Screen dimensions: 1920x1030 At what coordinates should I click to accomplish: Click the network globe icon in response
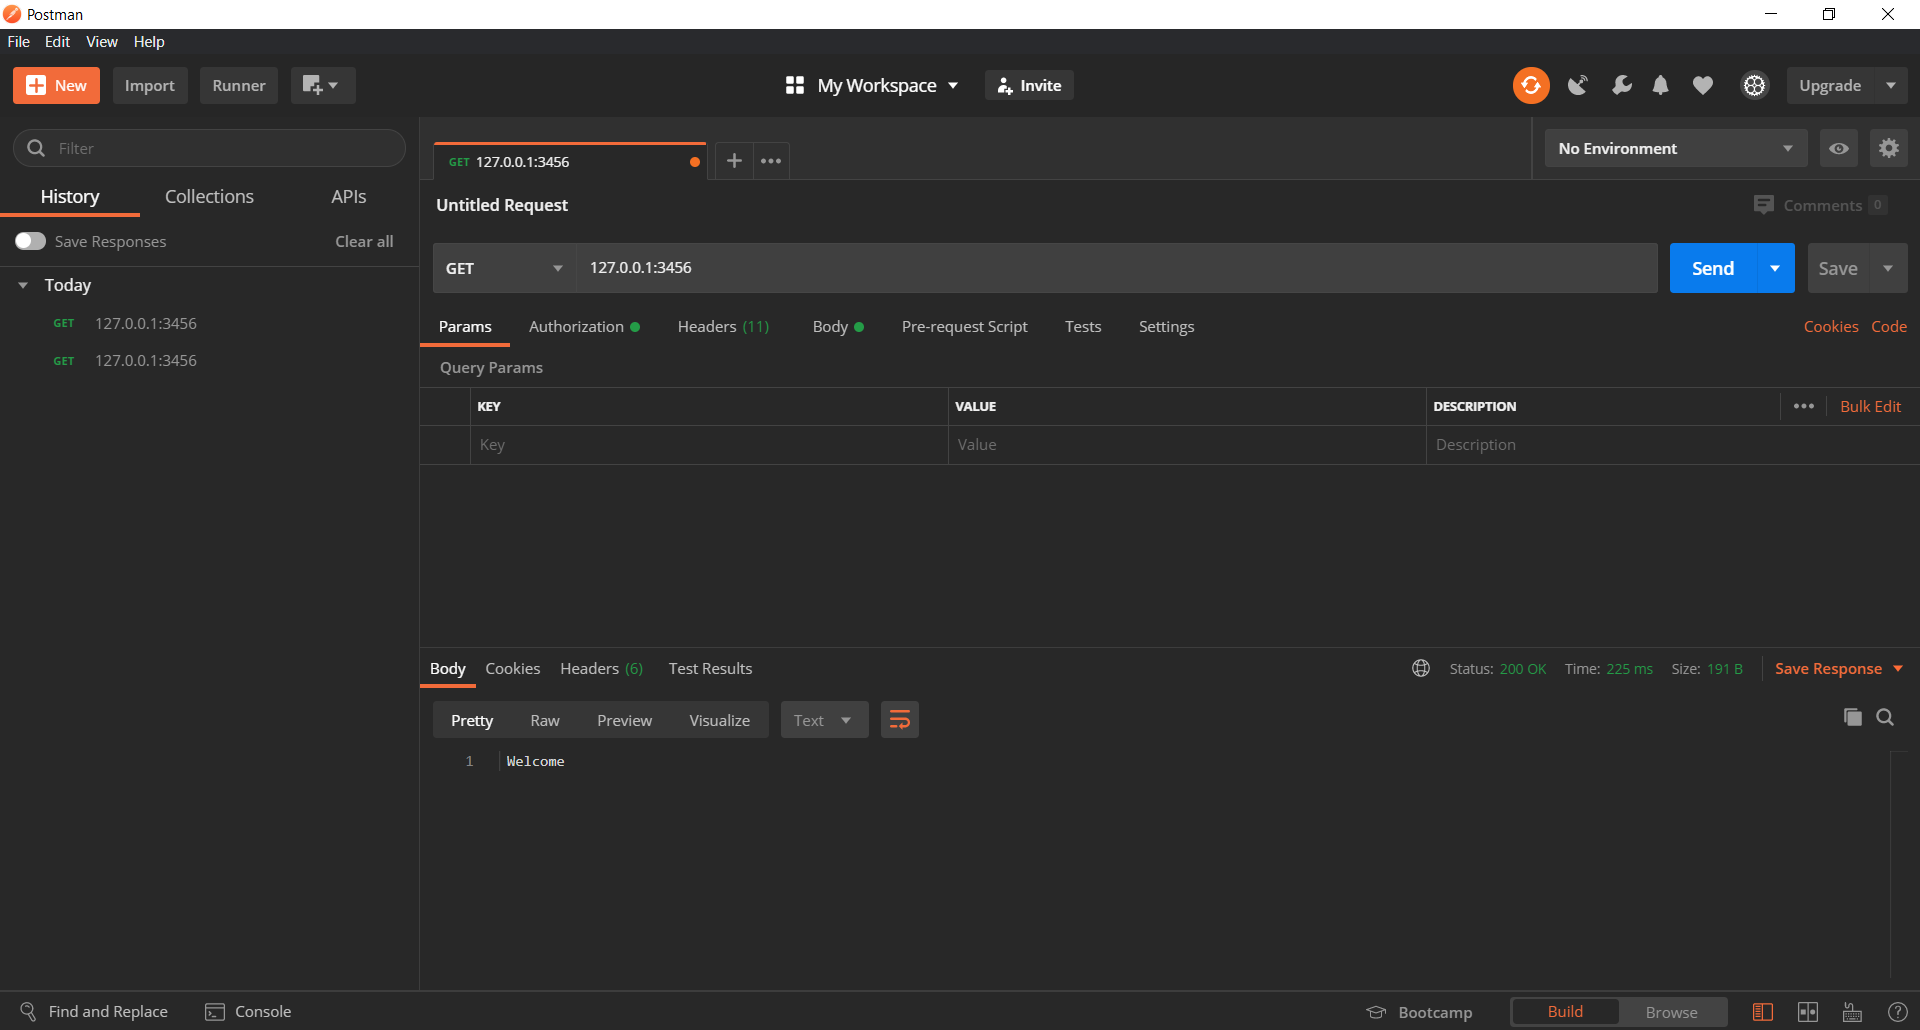(1421, 668)
